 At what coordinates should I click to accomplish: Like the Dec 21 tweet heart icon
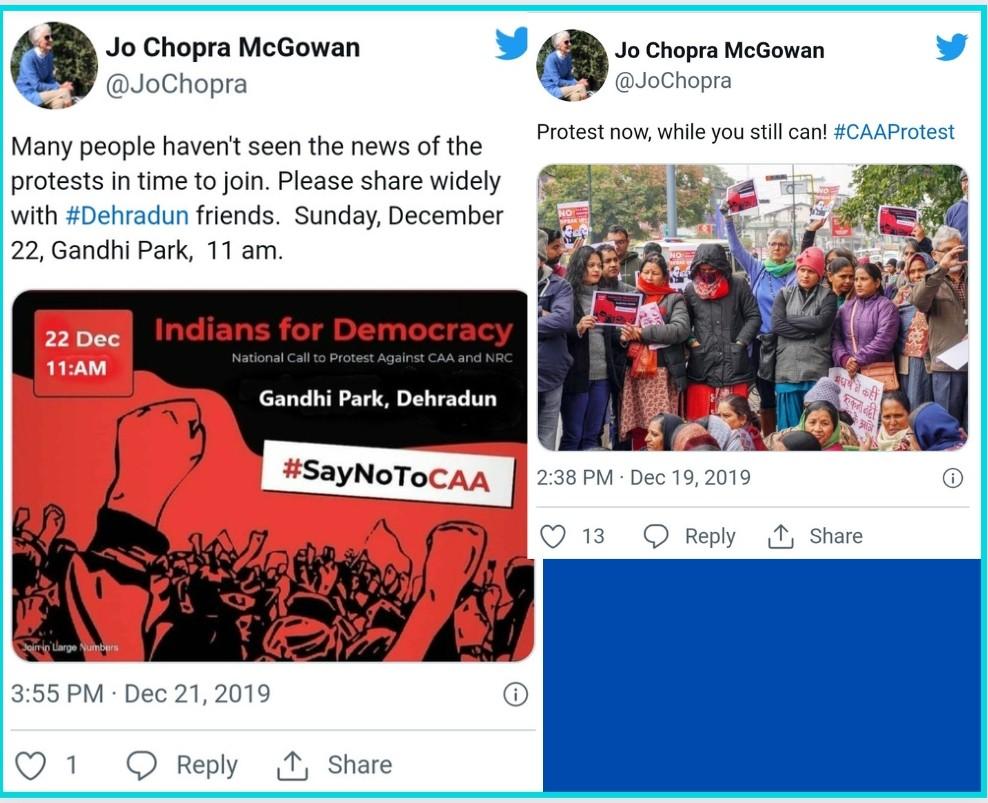30,766
